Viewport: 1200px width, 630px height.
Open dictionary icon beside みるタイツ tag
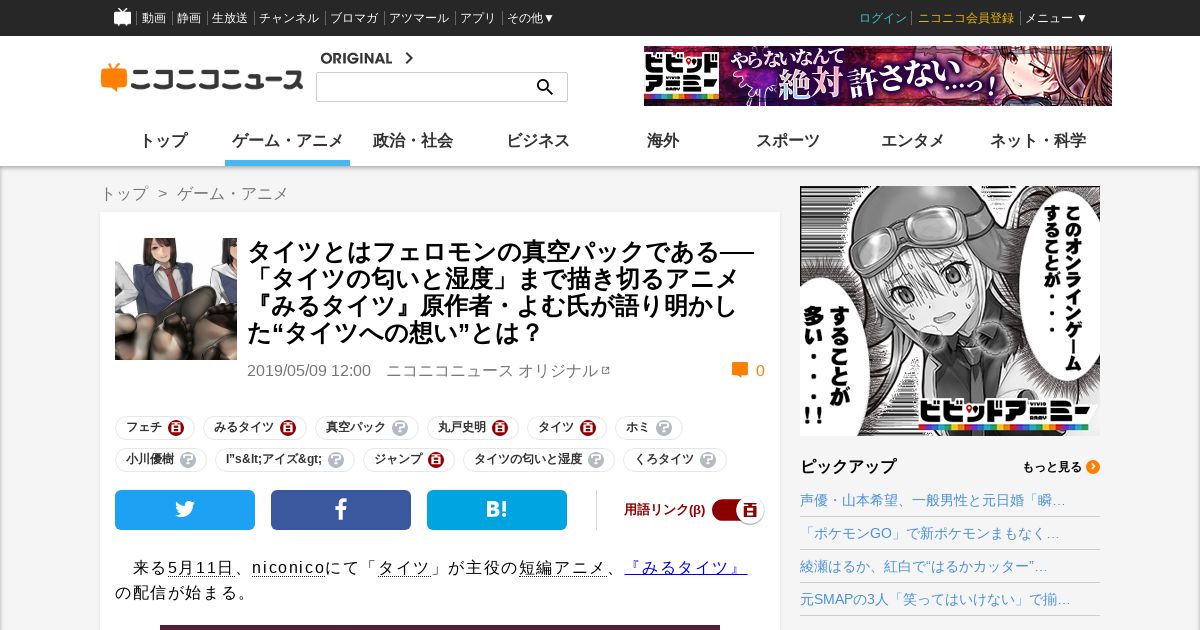[x=288, y=428]
